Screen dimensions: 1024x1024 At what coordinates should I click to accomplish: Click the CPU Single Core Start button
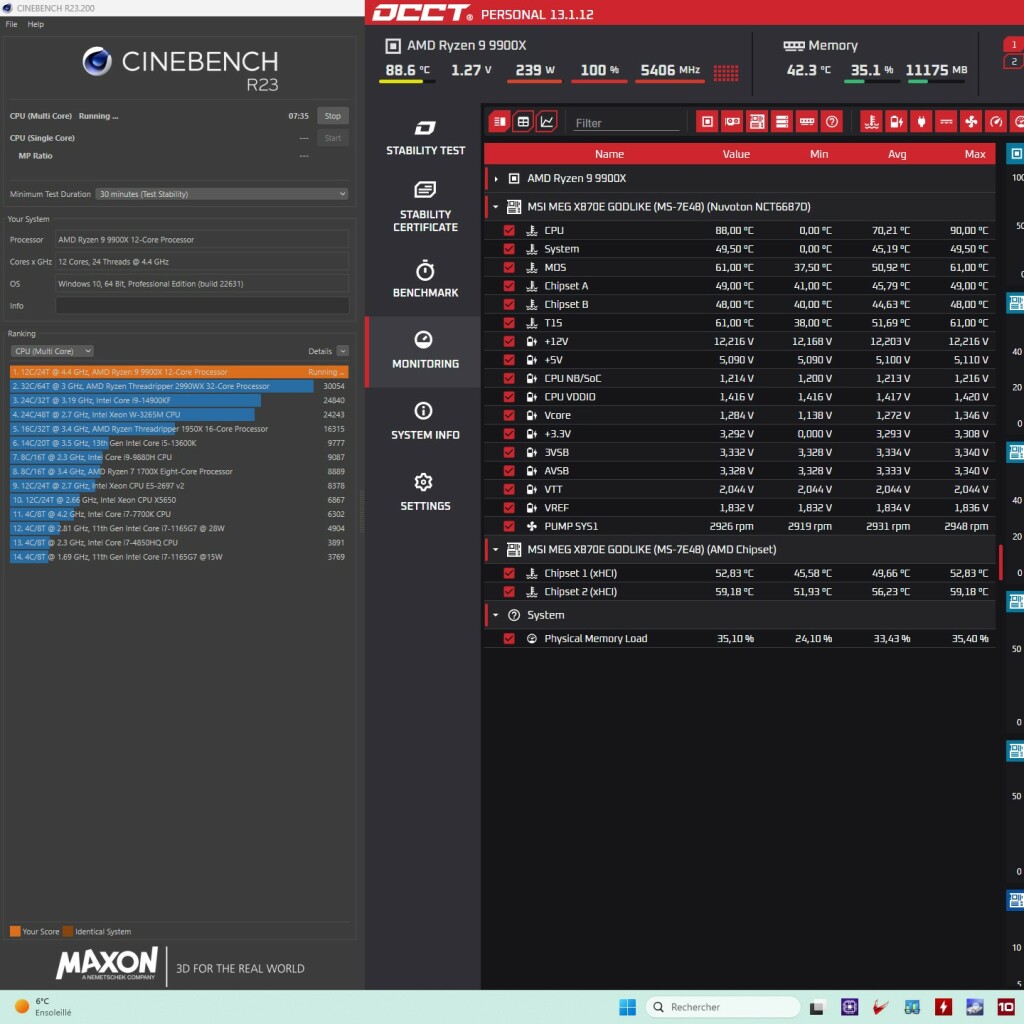pos(332,138)
